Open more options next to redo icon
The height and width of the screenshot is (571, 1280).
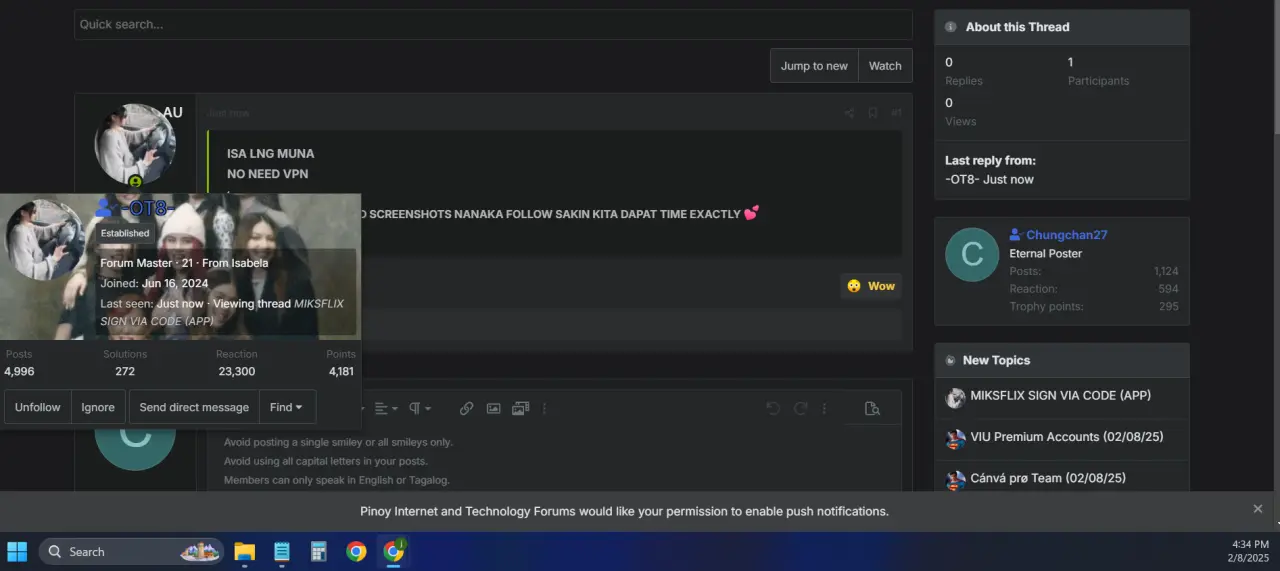tap(824, 408)
